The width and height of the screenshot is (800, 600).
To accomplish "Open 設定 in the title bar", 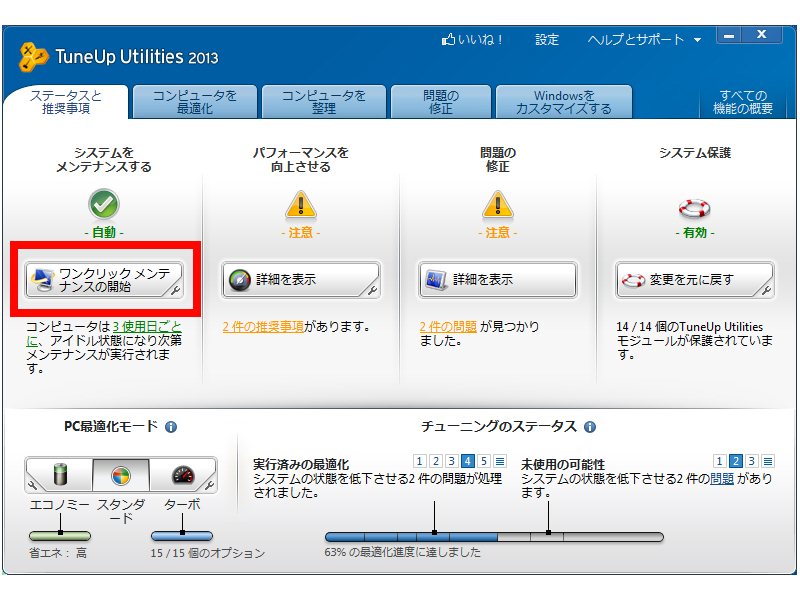I will click(x=547, y=40).
